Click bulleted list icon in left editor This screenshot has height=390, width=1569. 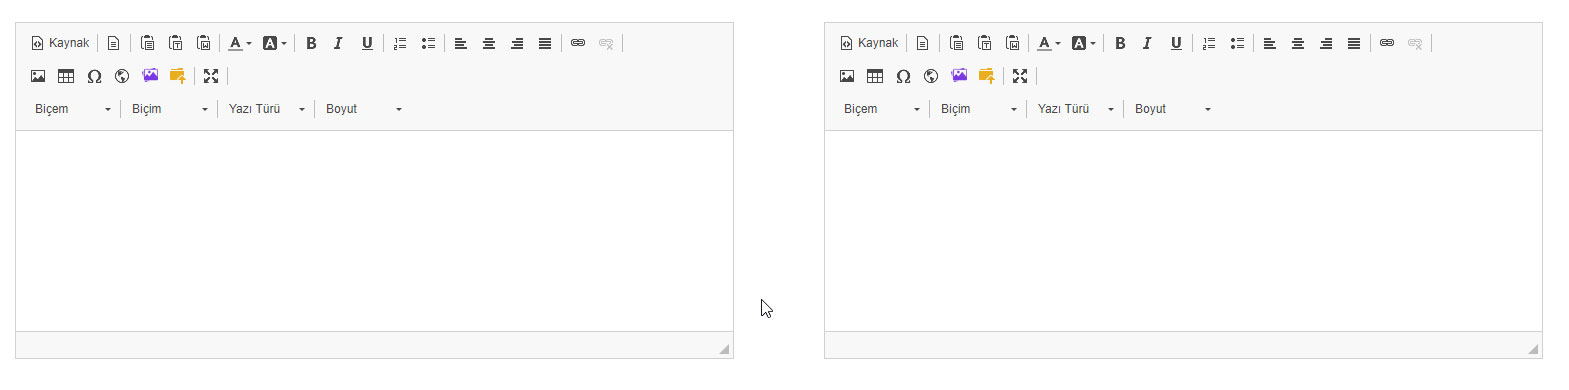pos(428,43)
